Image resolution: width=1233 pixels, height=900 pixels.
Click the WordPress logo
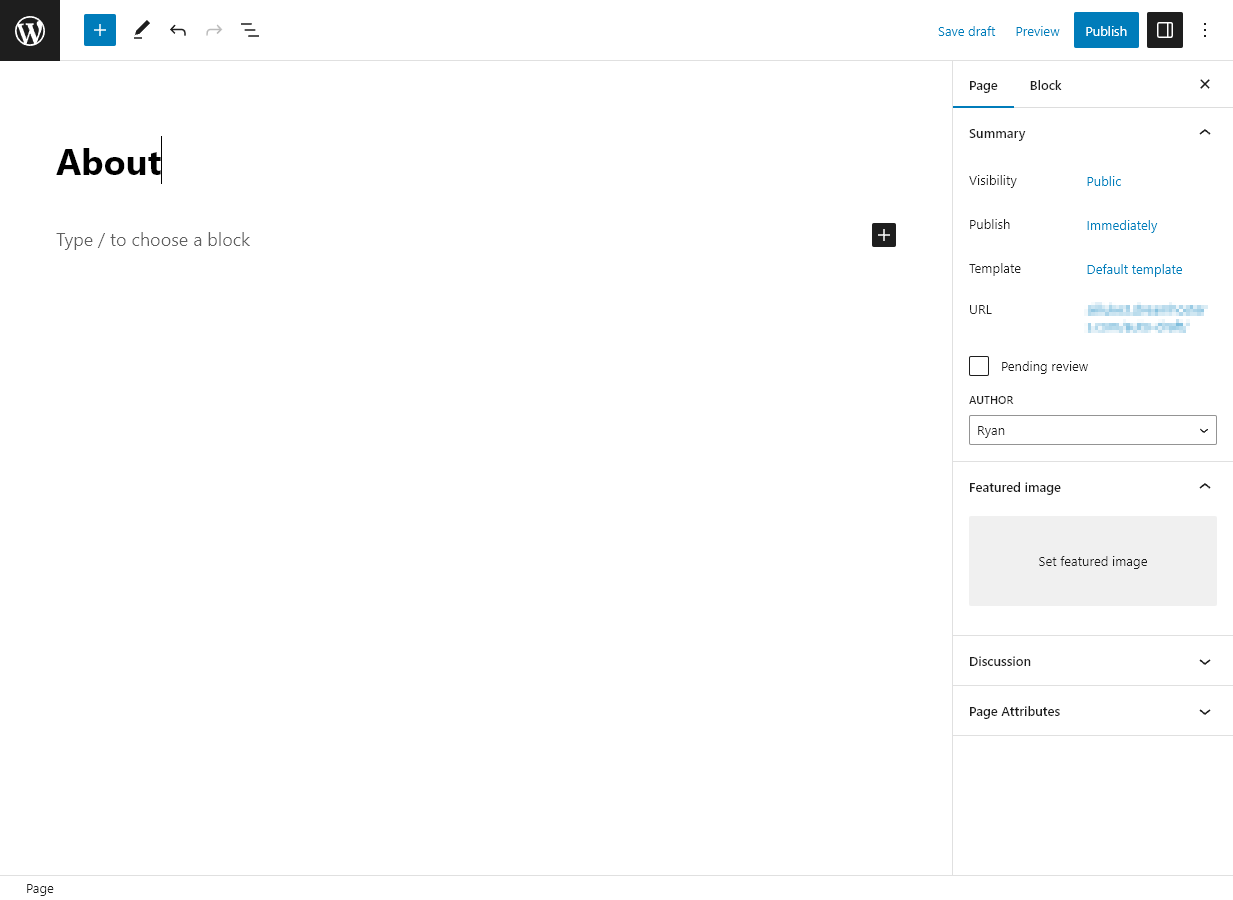click(29, 30)
